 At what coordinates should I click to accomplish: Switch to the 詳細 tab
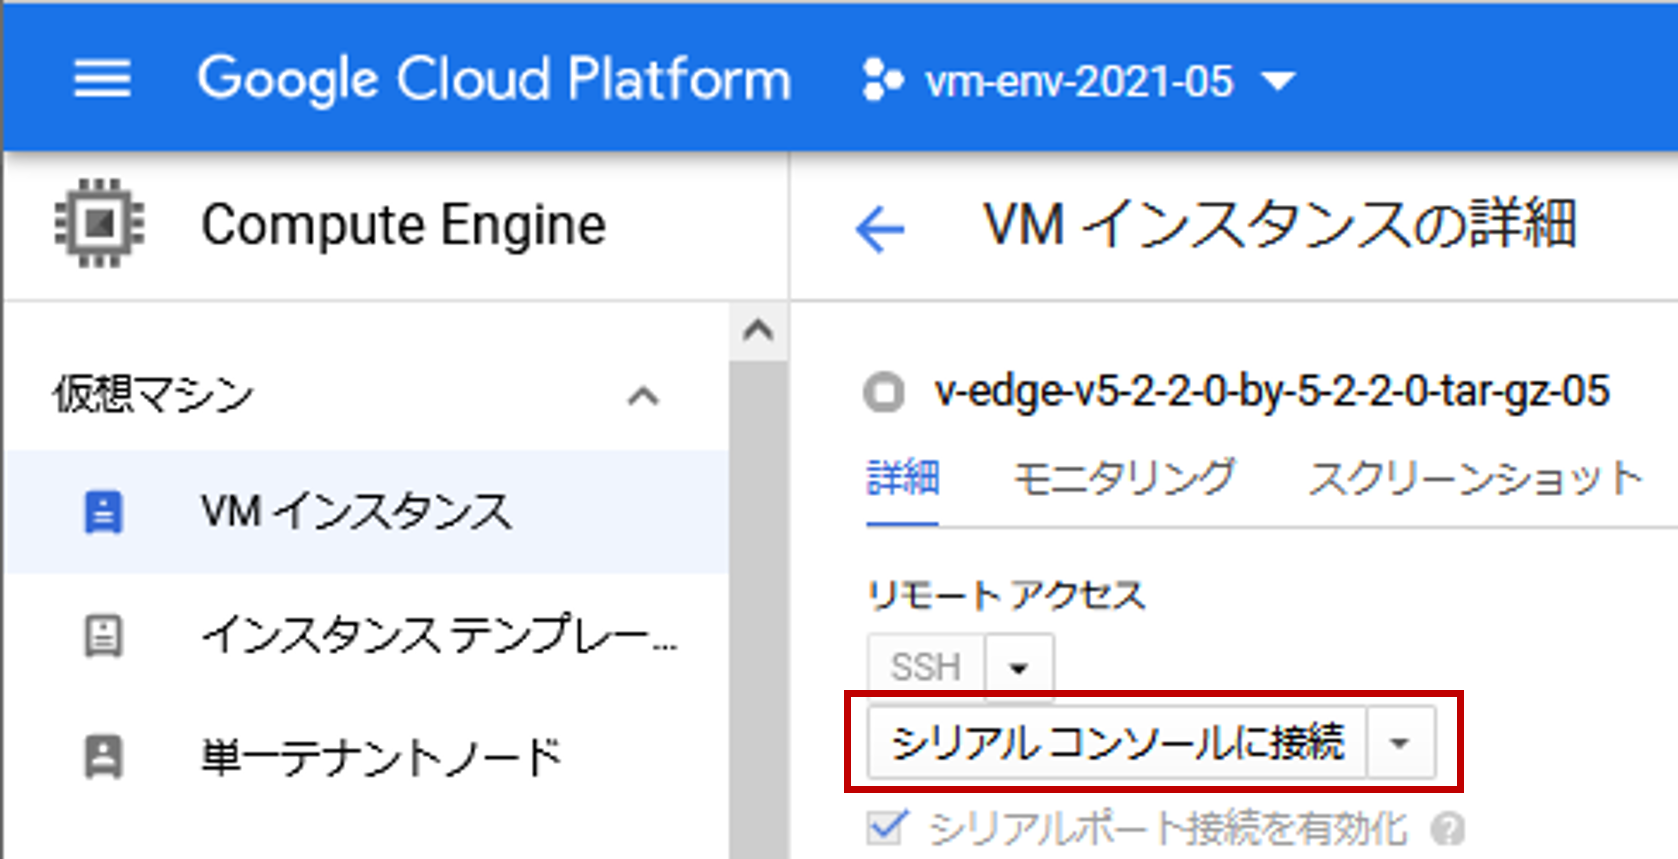[903, 478]
